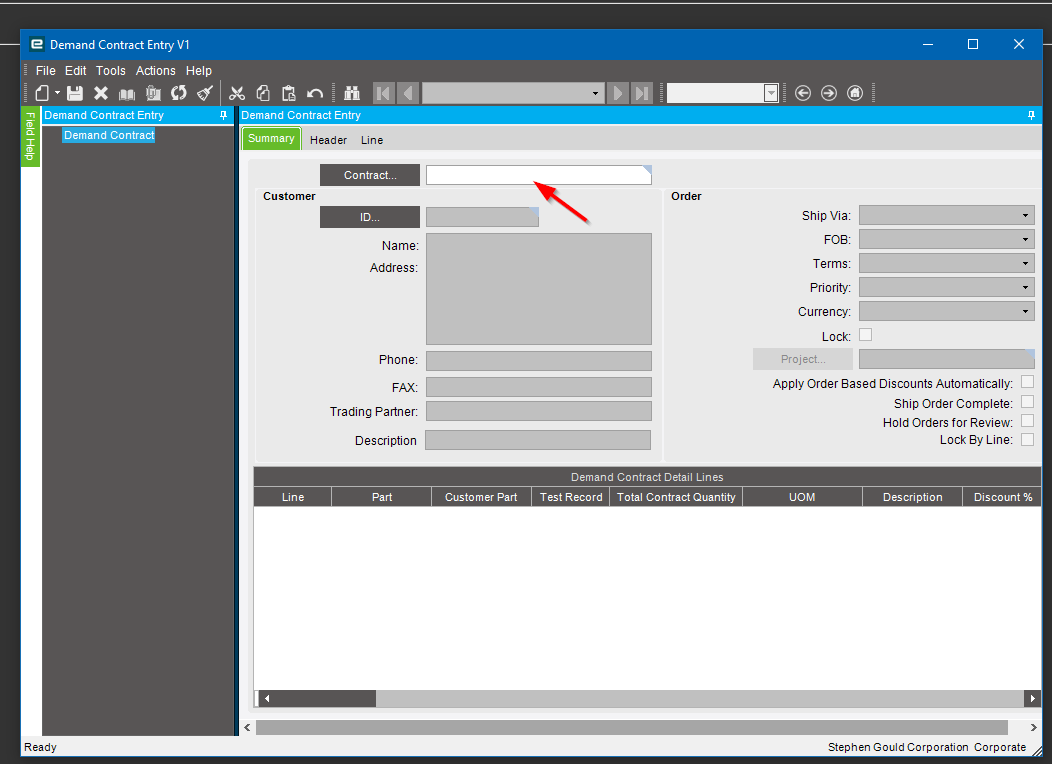Click the customer ID... button
Screen dimensions: 1052x764
[x=370, y=217]
